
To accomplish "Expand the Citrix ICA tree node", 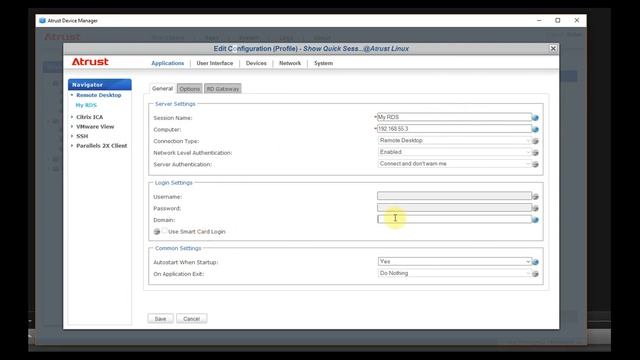I will (72, 117).
